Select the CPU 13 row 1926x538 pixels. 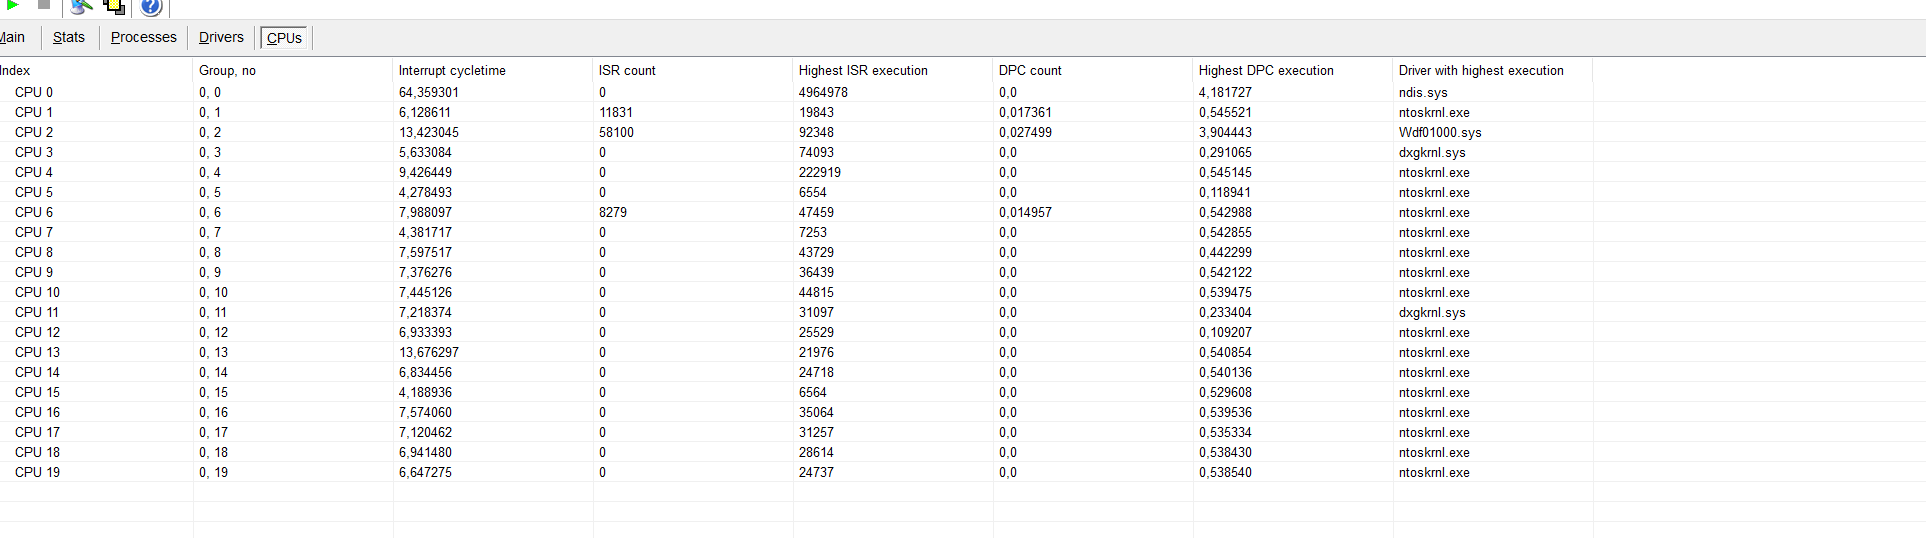[796, 352]
